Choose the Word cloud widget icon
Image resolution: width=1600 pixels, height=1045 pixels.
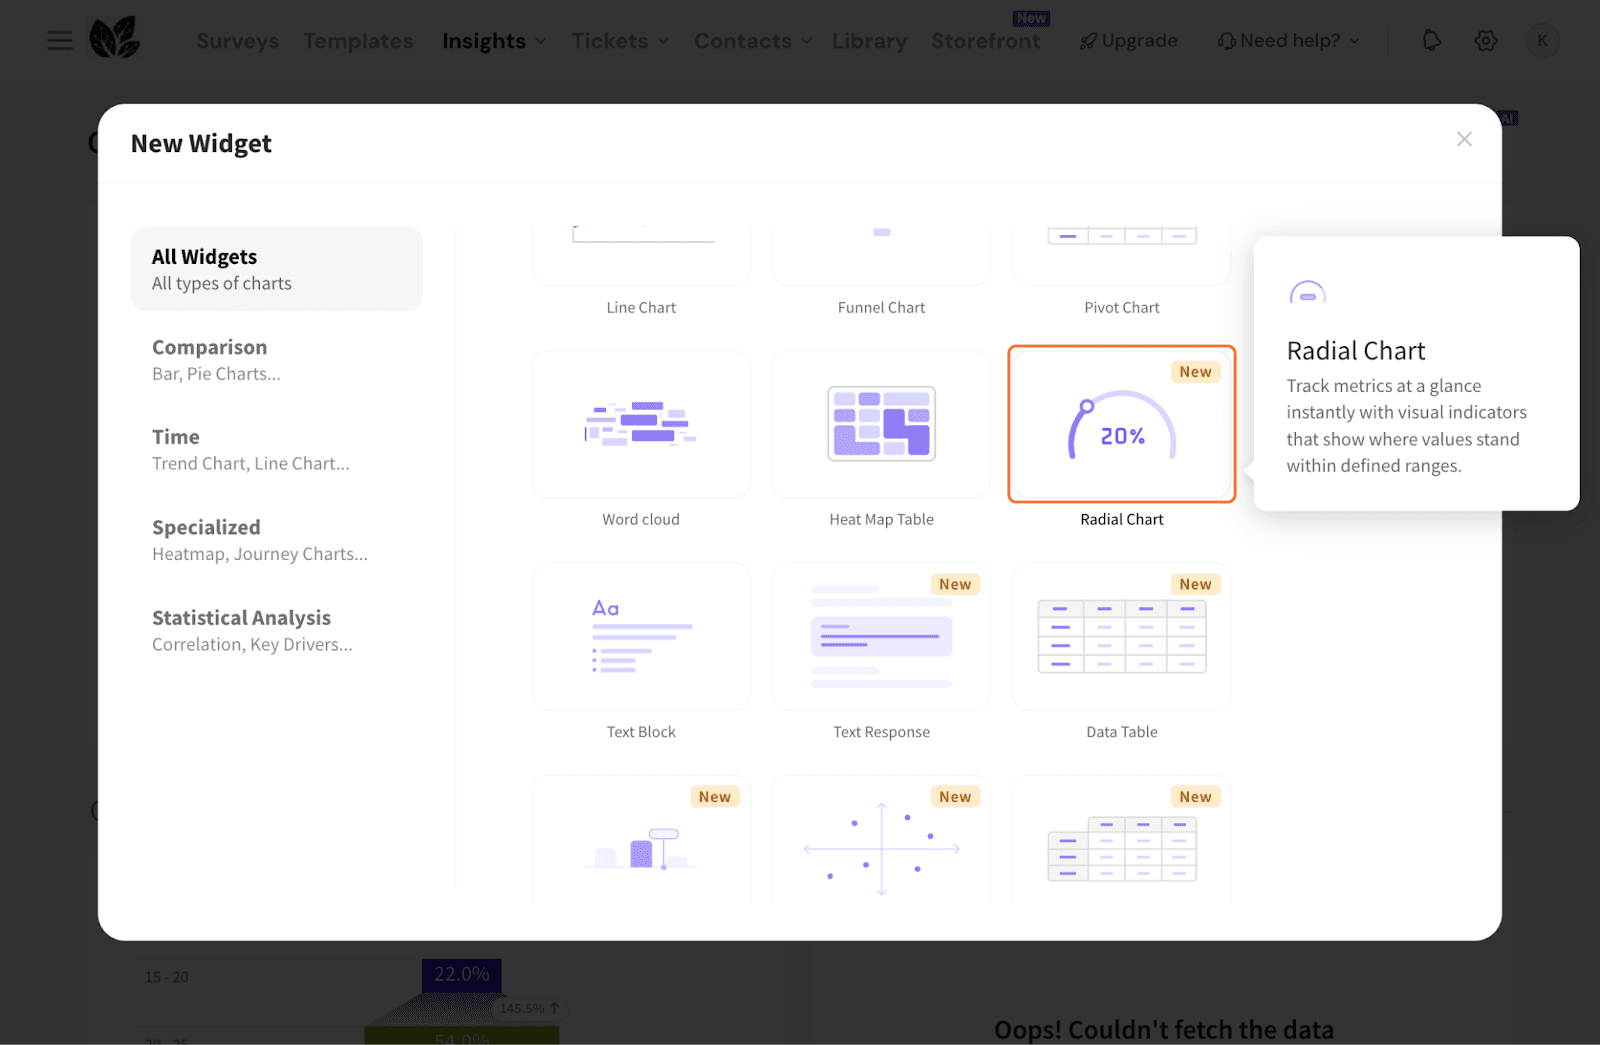click(641, 425)
